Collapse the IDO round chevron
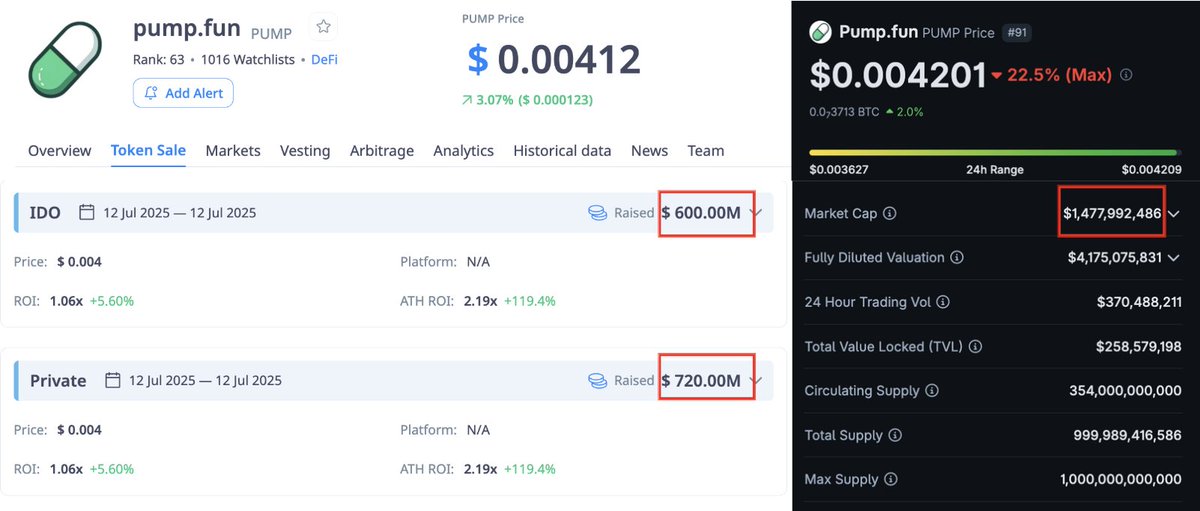1200x511 pixels. [756, 213]
